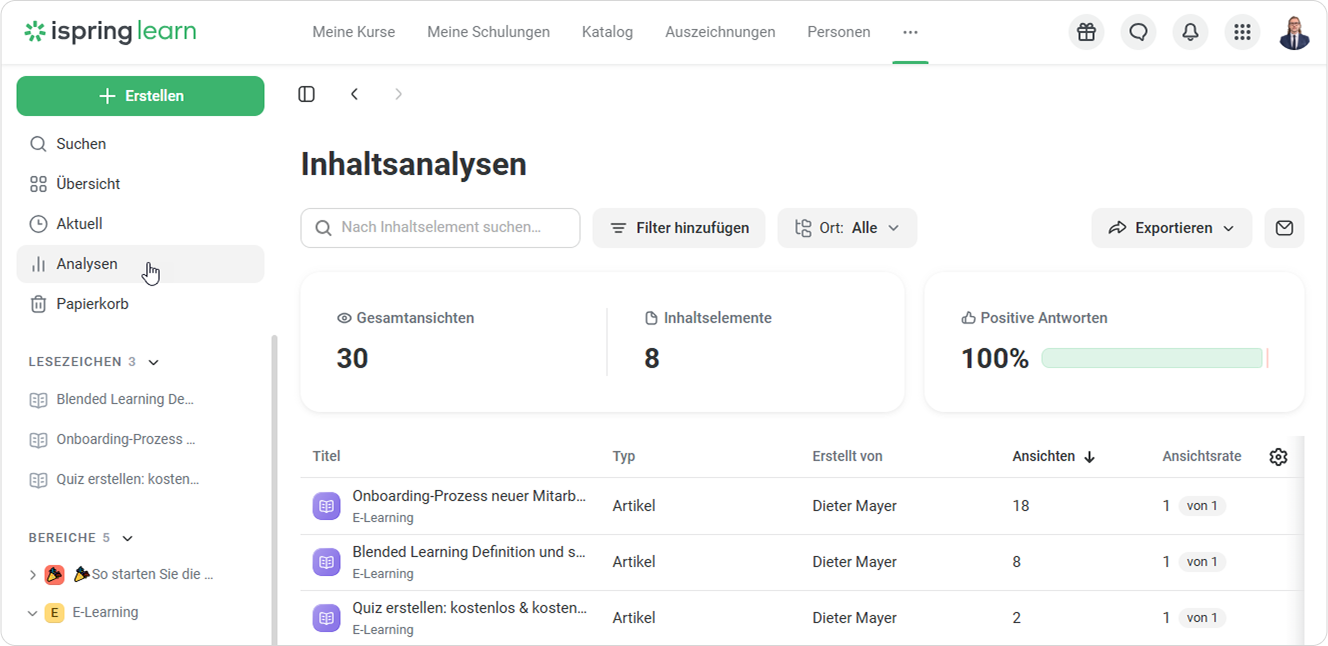This screenshot has height=646, width=1328.
Task: Open the gift icon in header
Action: click(x=1086, y=32)
